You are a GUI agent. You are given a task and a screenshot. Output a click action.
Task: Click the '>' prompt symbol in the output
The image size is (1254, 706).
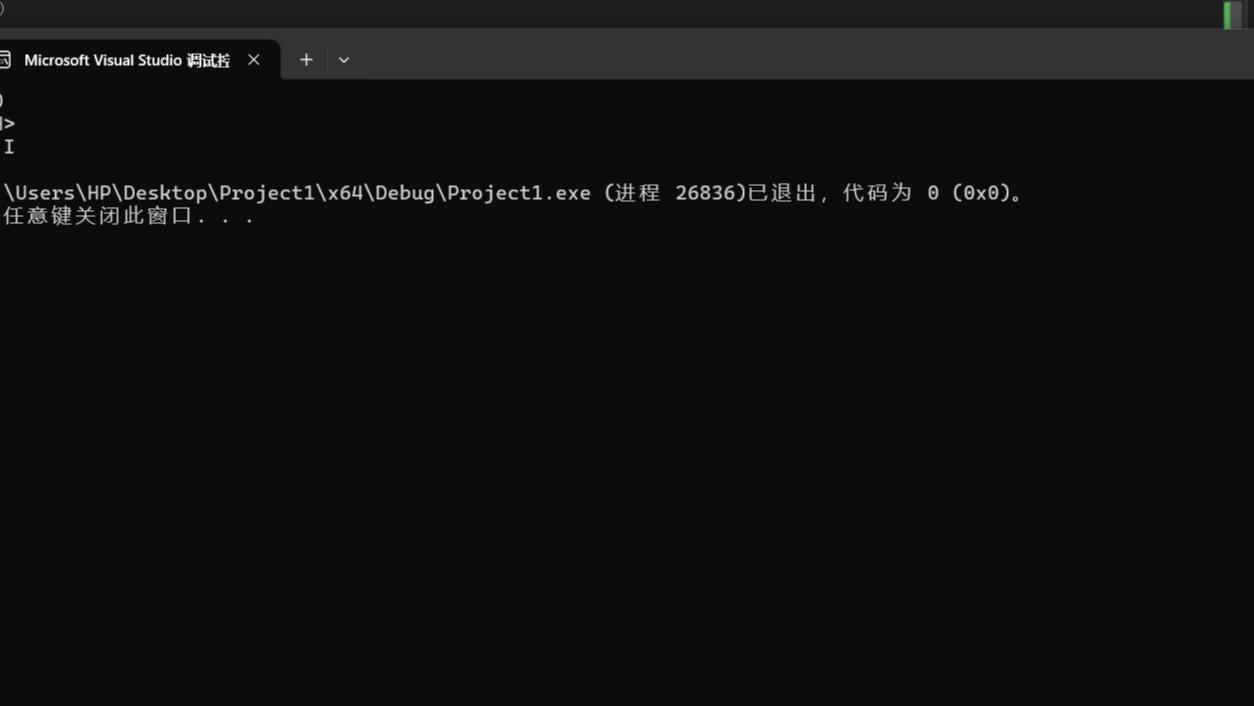pyautogui.click(x=9, y=124)
